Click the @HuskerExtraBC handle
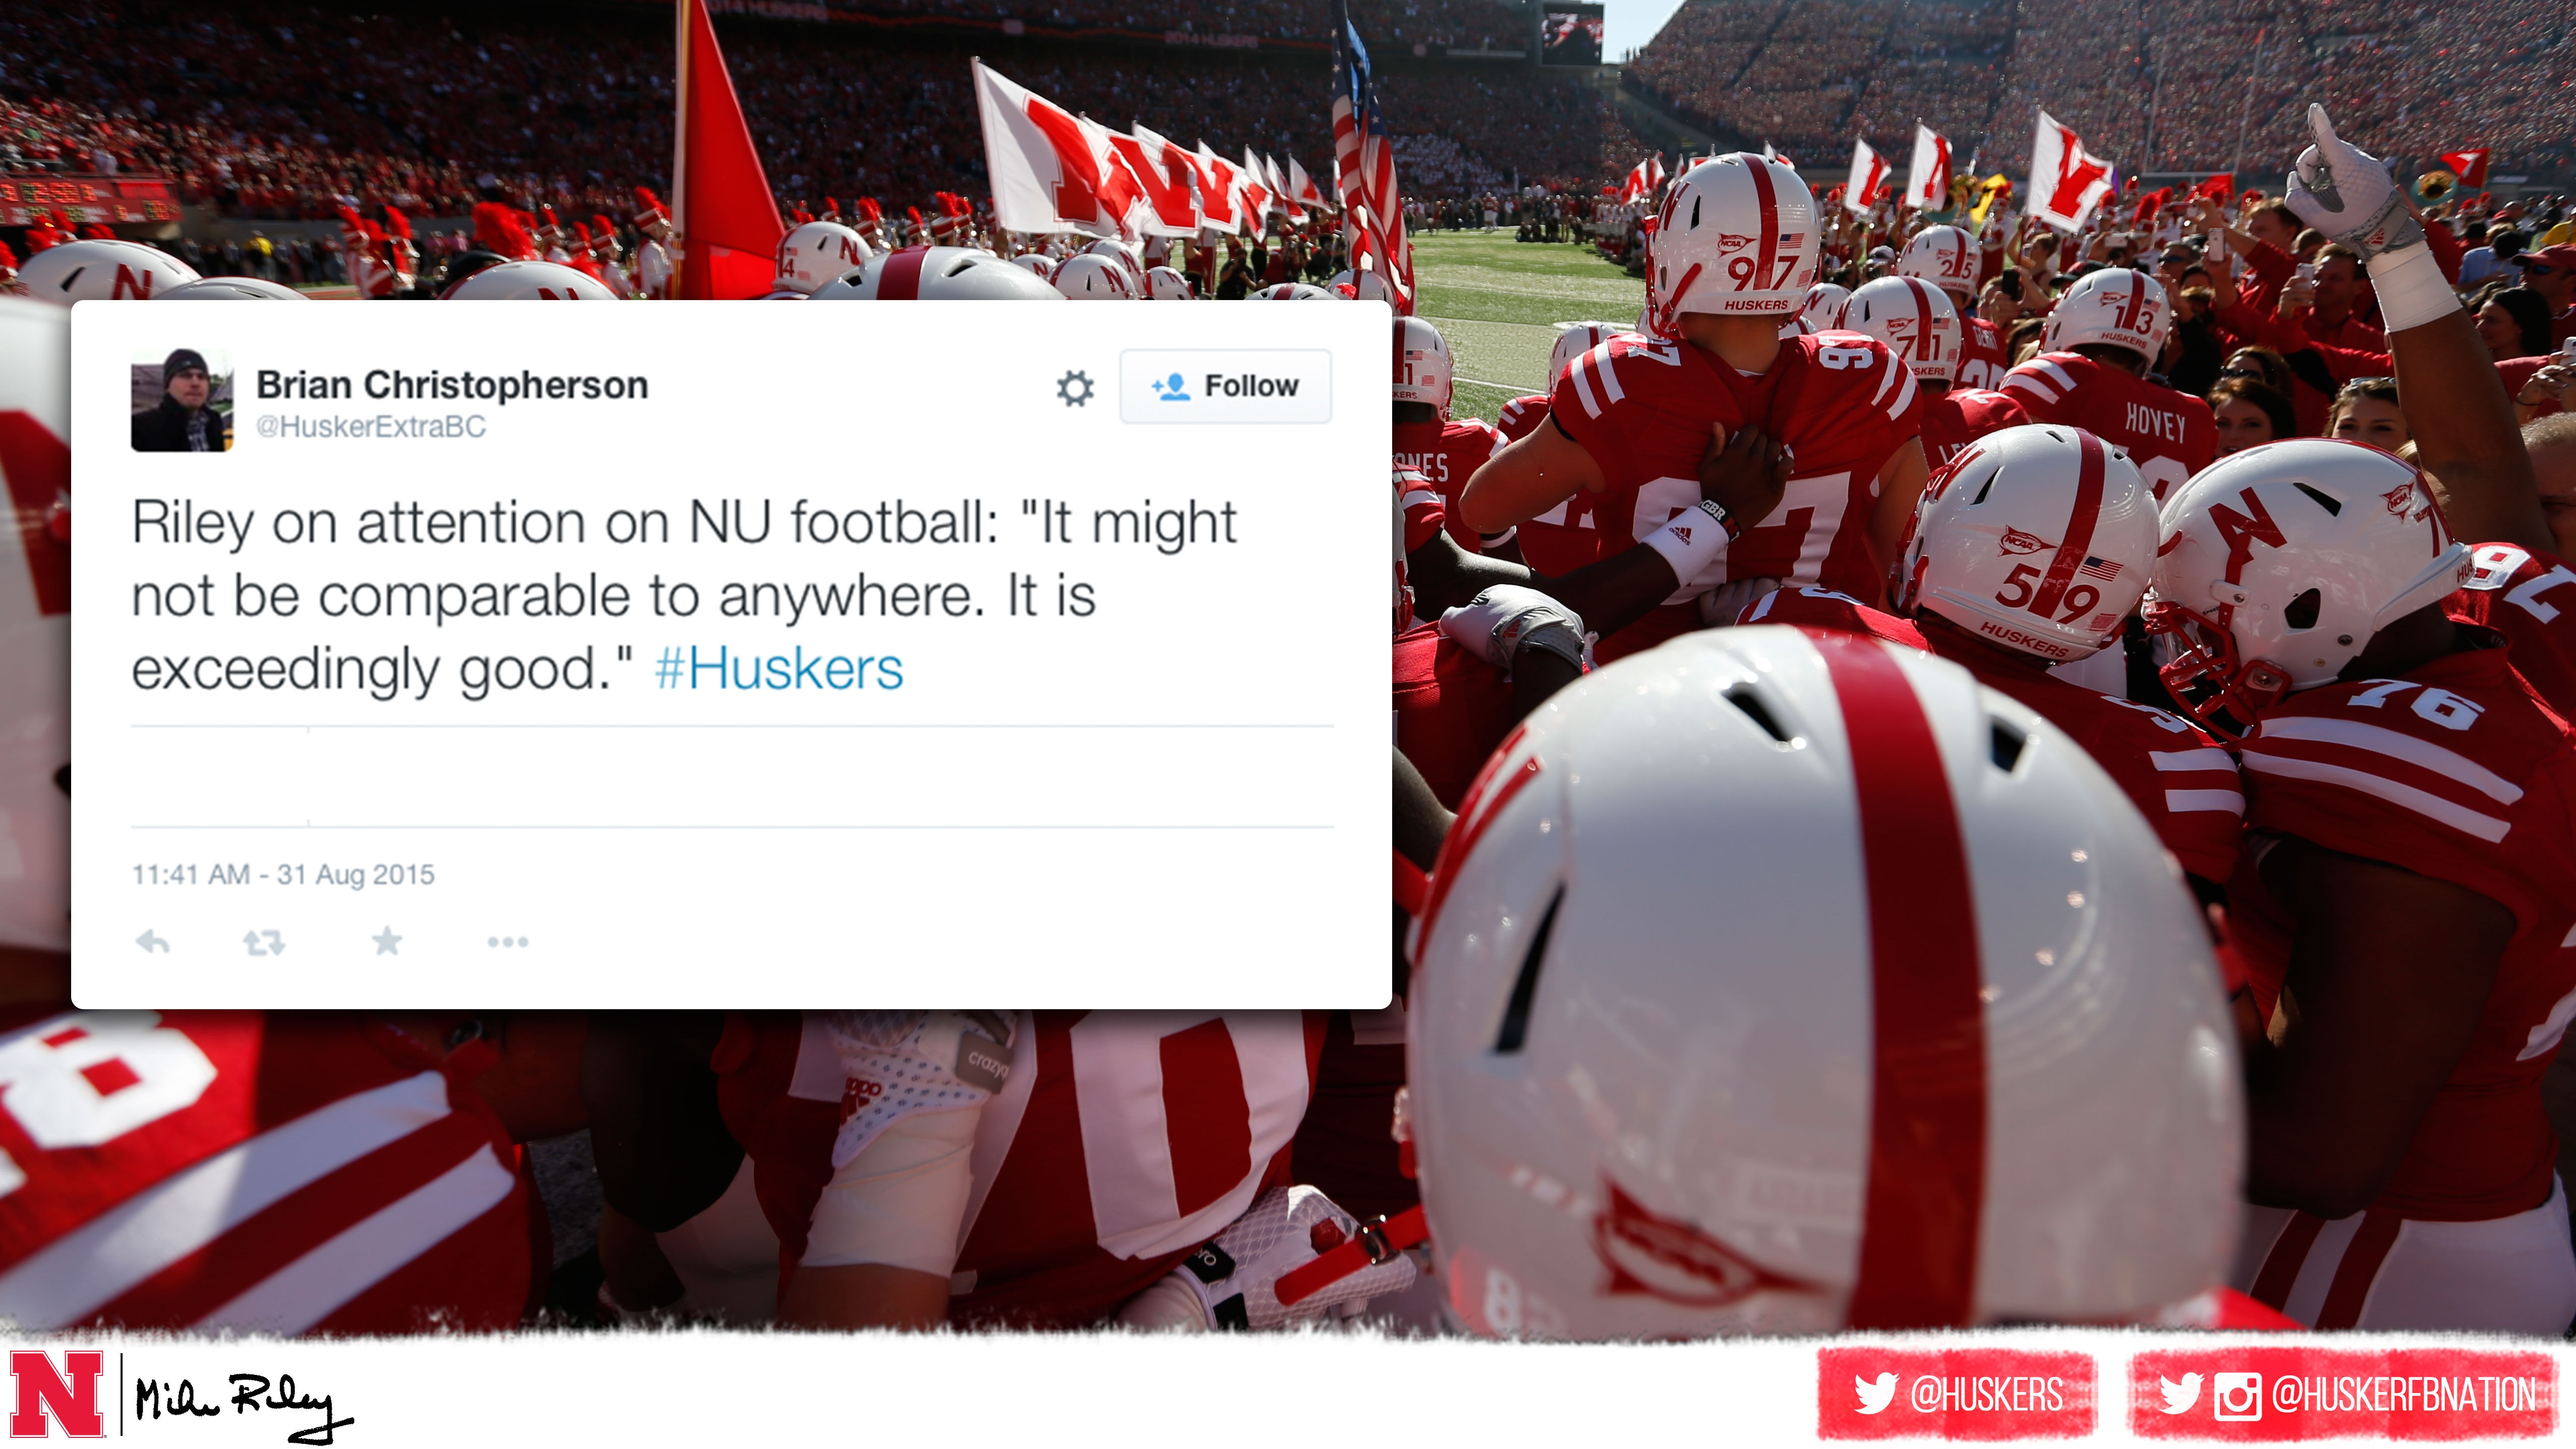 pos(371,427)
